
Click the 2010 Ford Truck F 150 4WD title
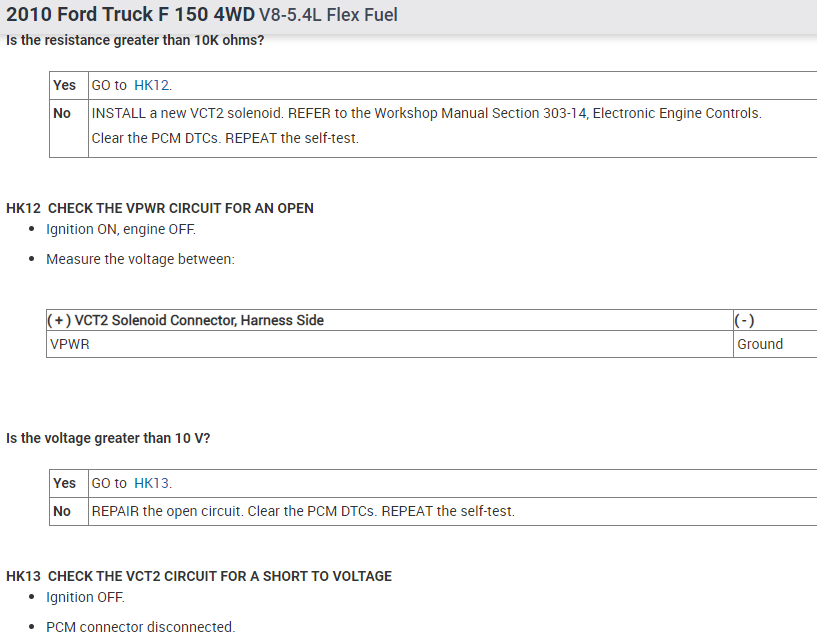tap(130, 16)
